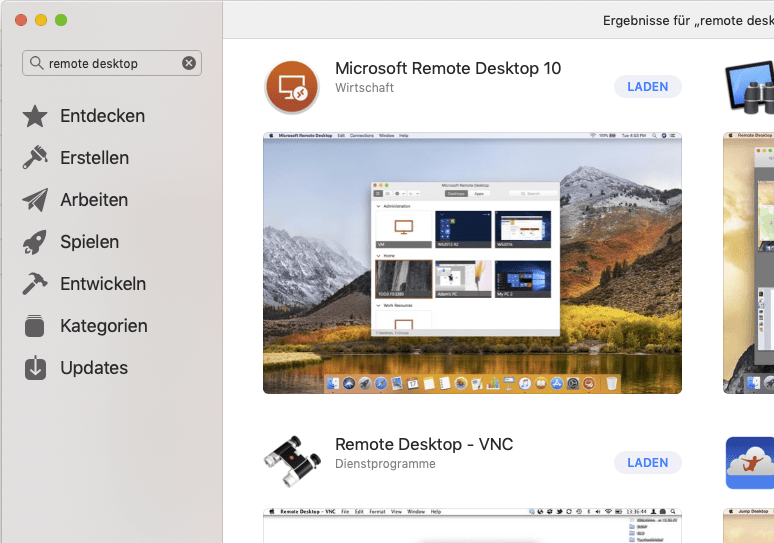Open the Jump Desktop cloud app icon
774x543 pixels.
[750, 463]
